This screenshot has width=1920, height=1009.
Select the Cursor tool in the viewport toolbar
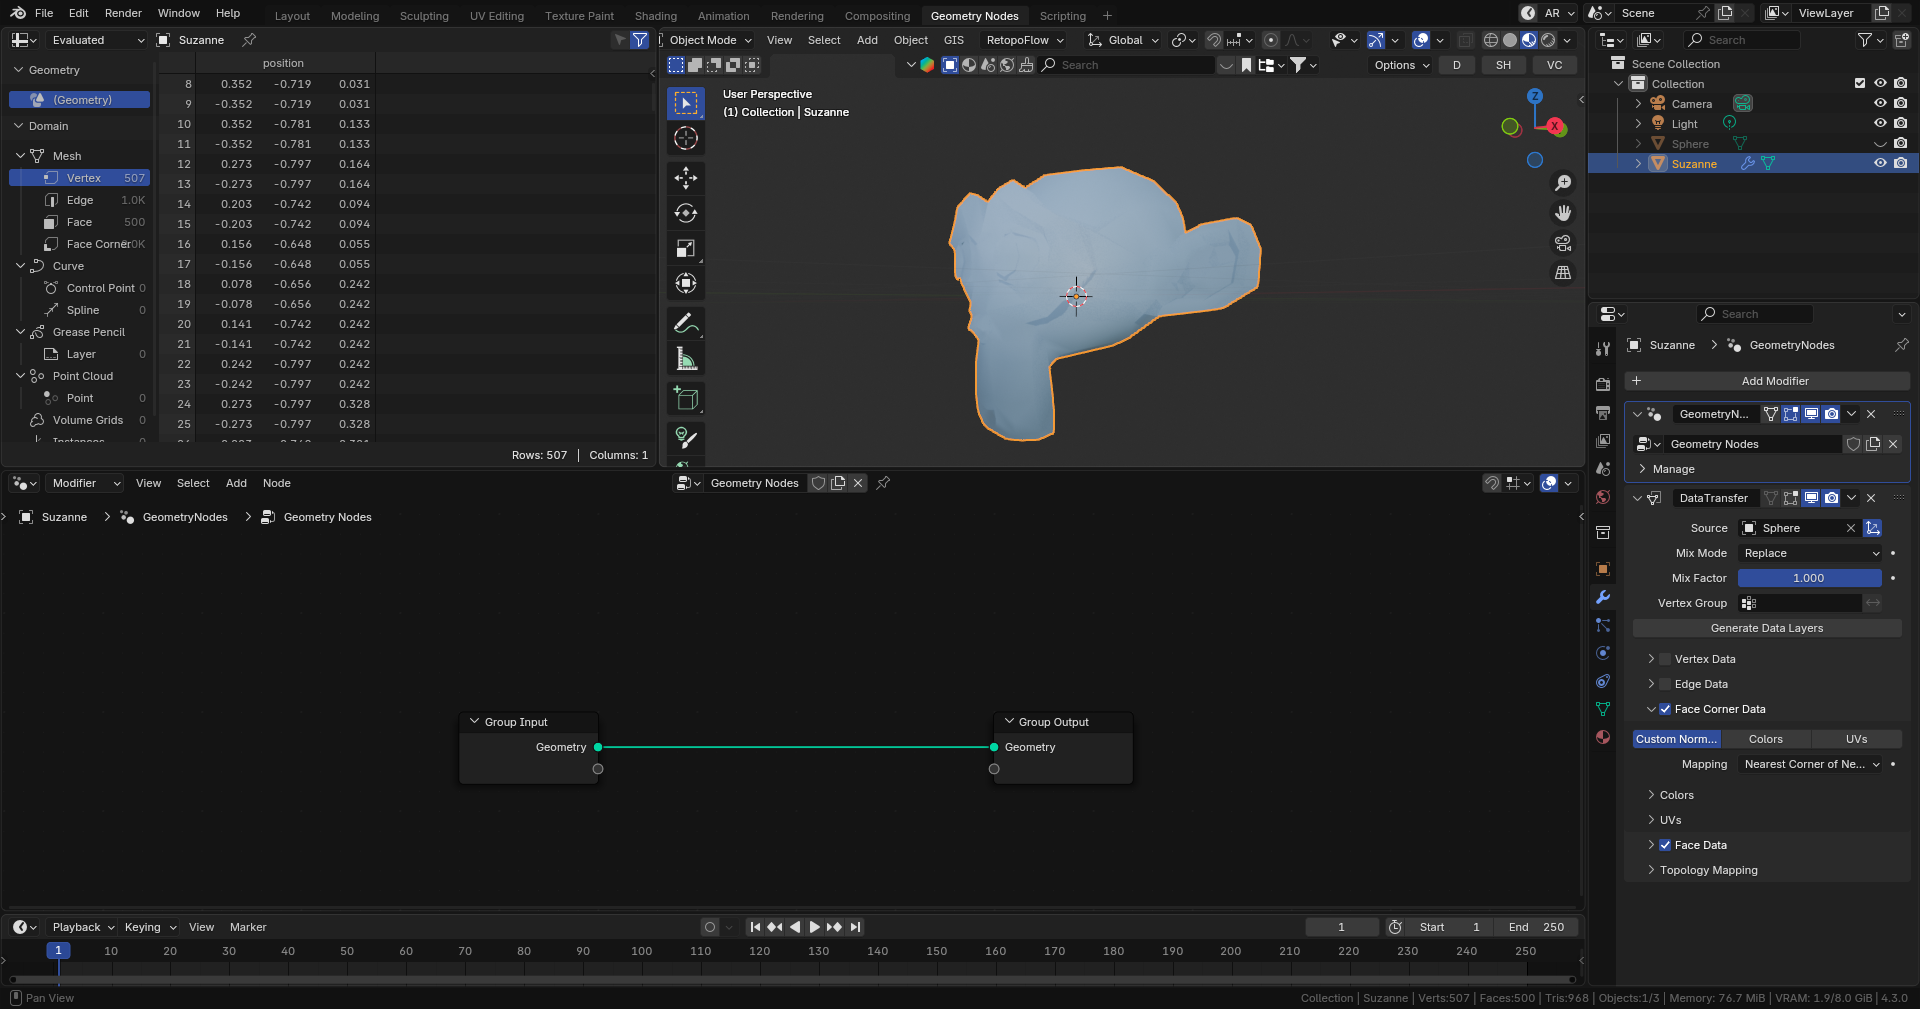pos(686,138)
